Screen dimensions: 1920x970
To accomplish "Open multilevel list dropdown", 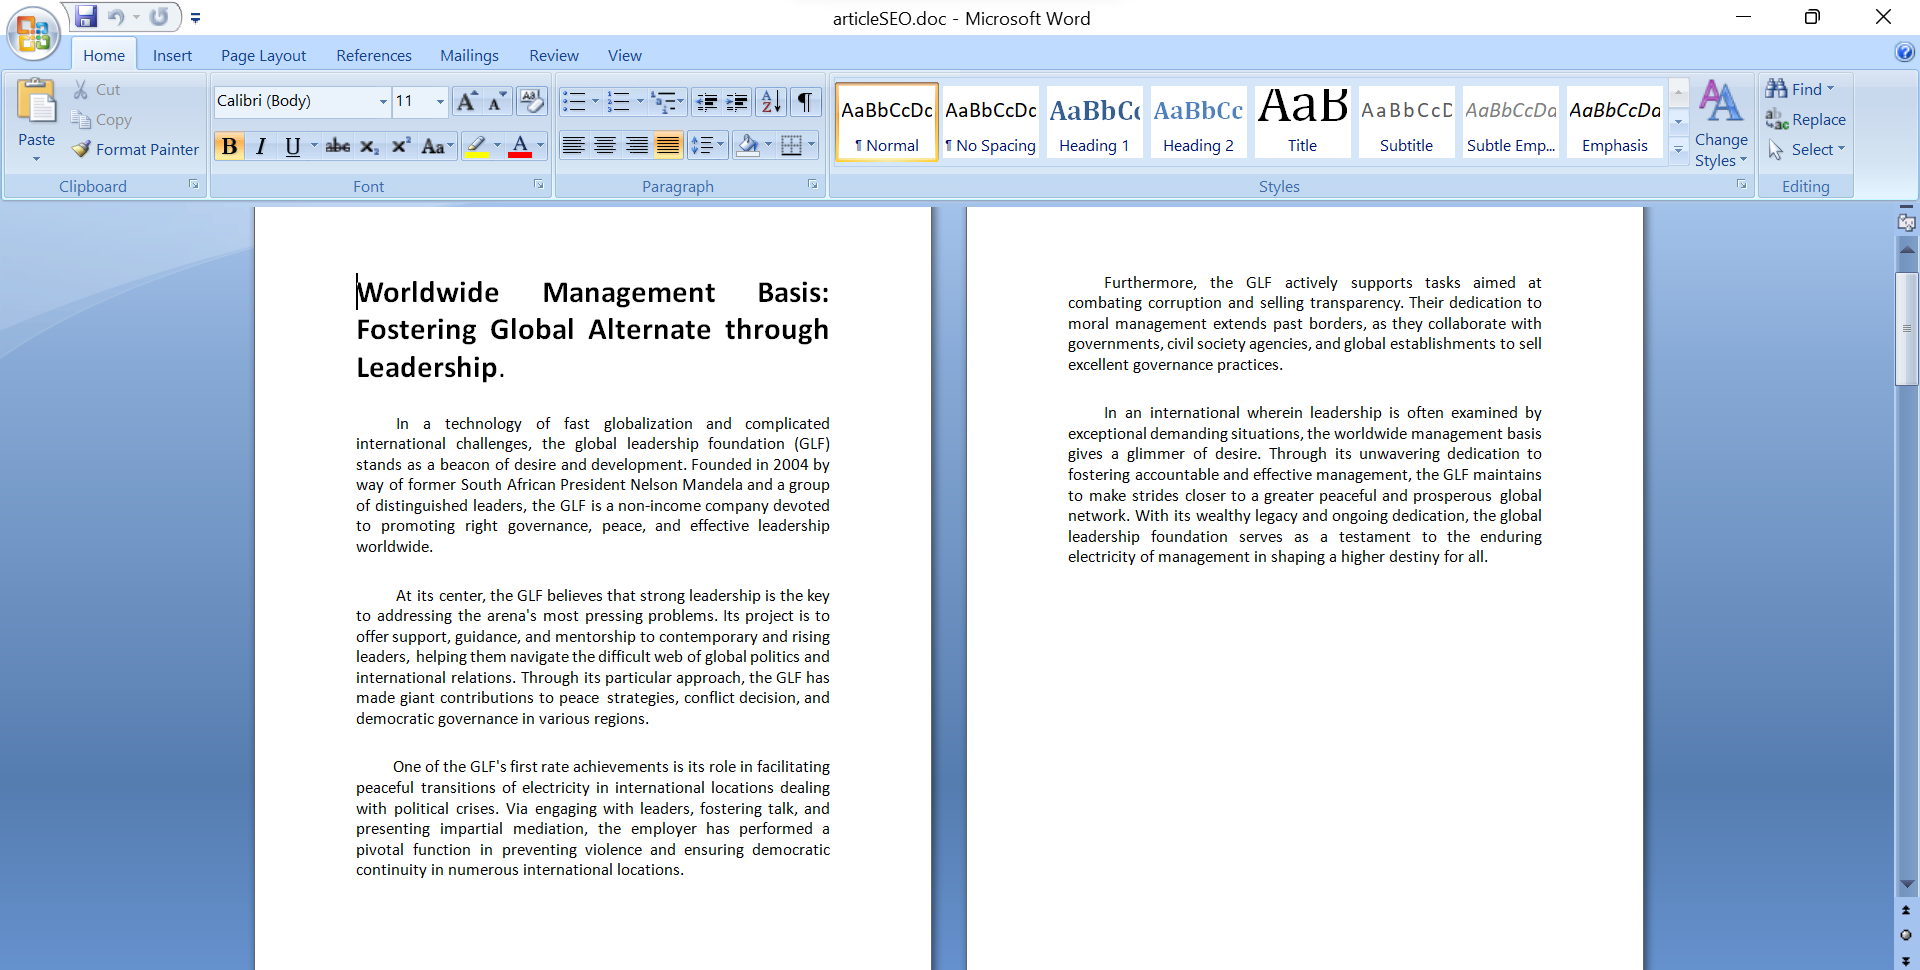I will [681, 101].
